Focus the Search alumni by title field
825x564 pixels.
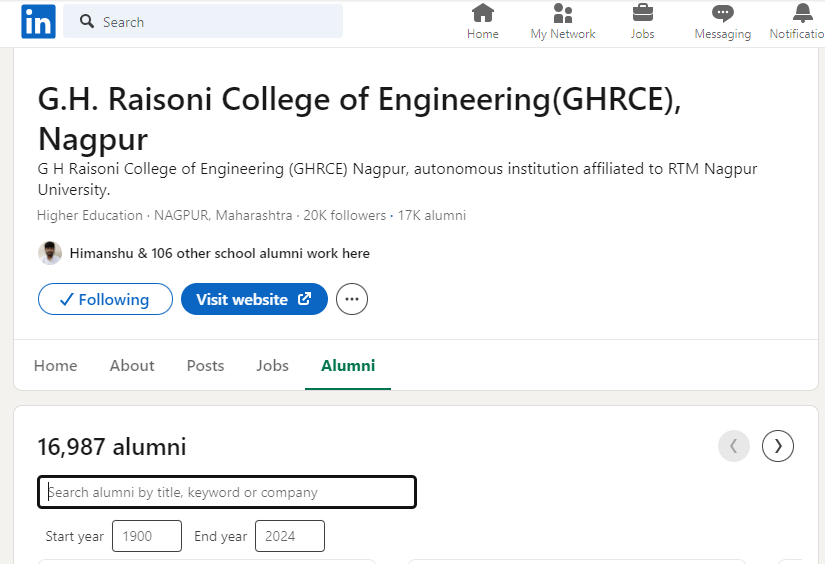tap(227, 492)
